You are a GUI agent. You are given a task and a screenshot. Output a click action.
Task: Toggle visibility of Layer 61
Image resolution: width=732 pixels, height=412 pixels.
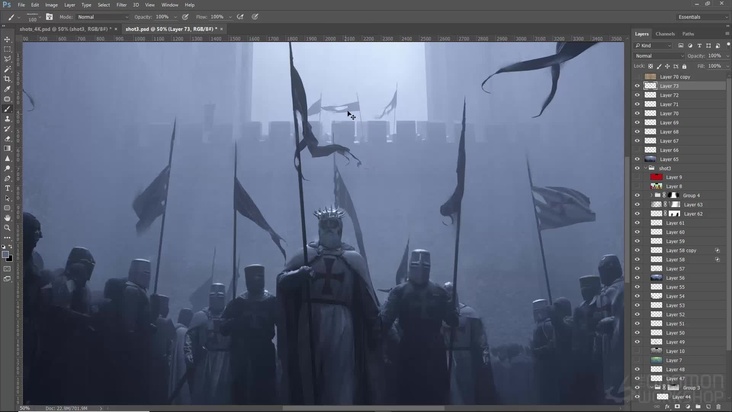click(x=637, y=223)
